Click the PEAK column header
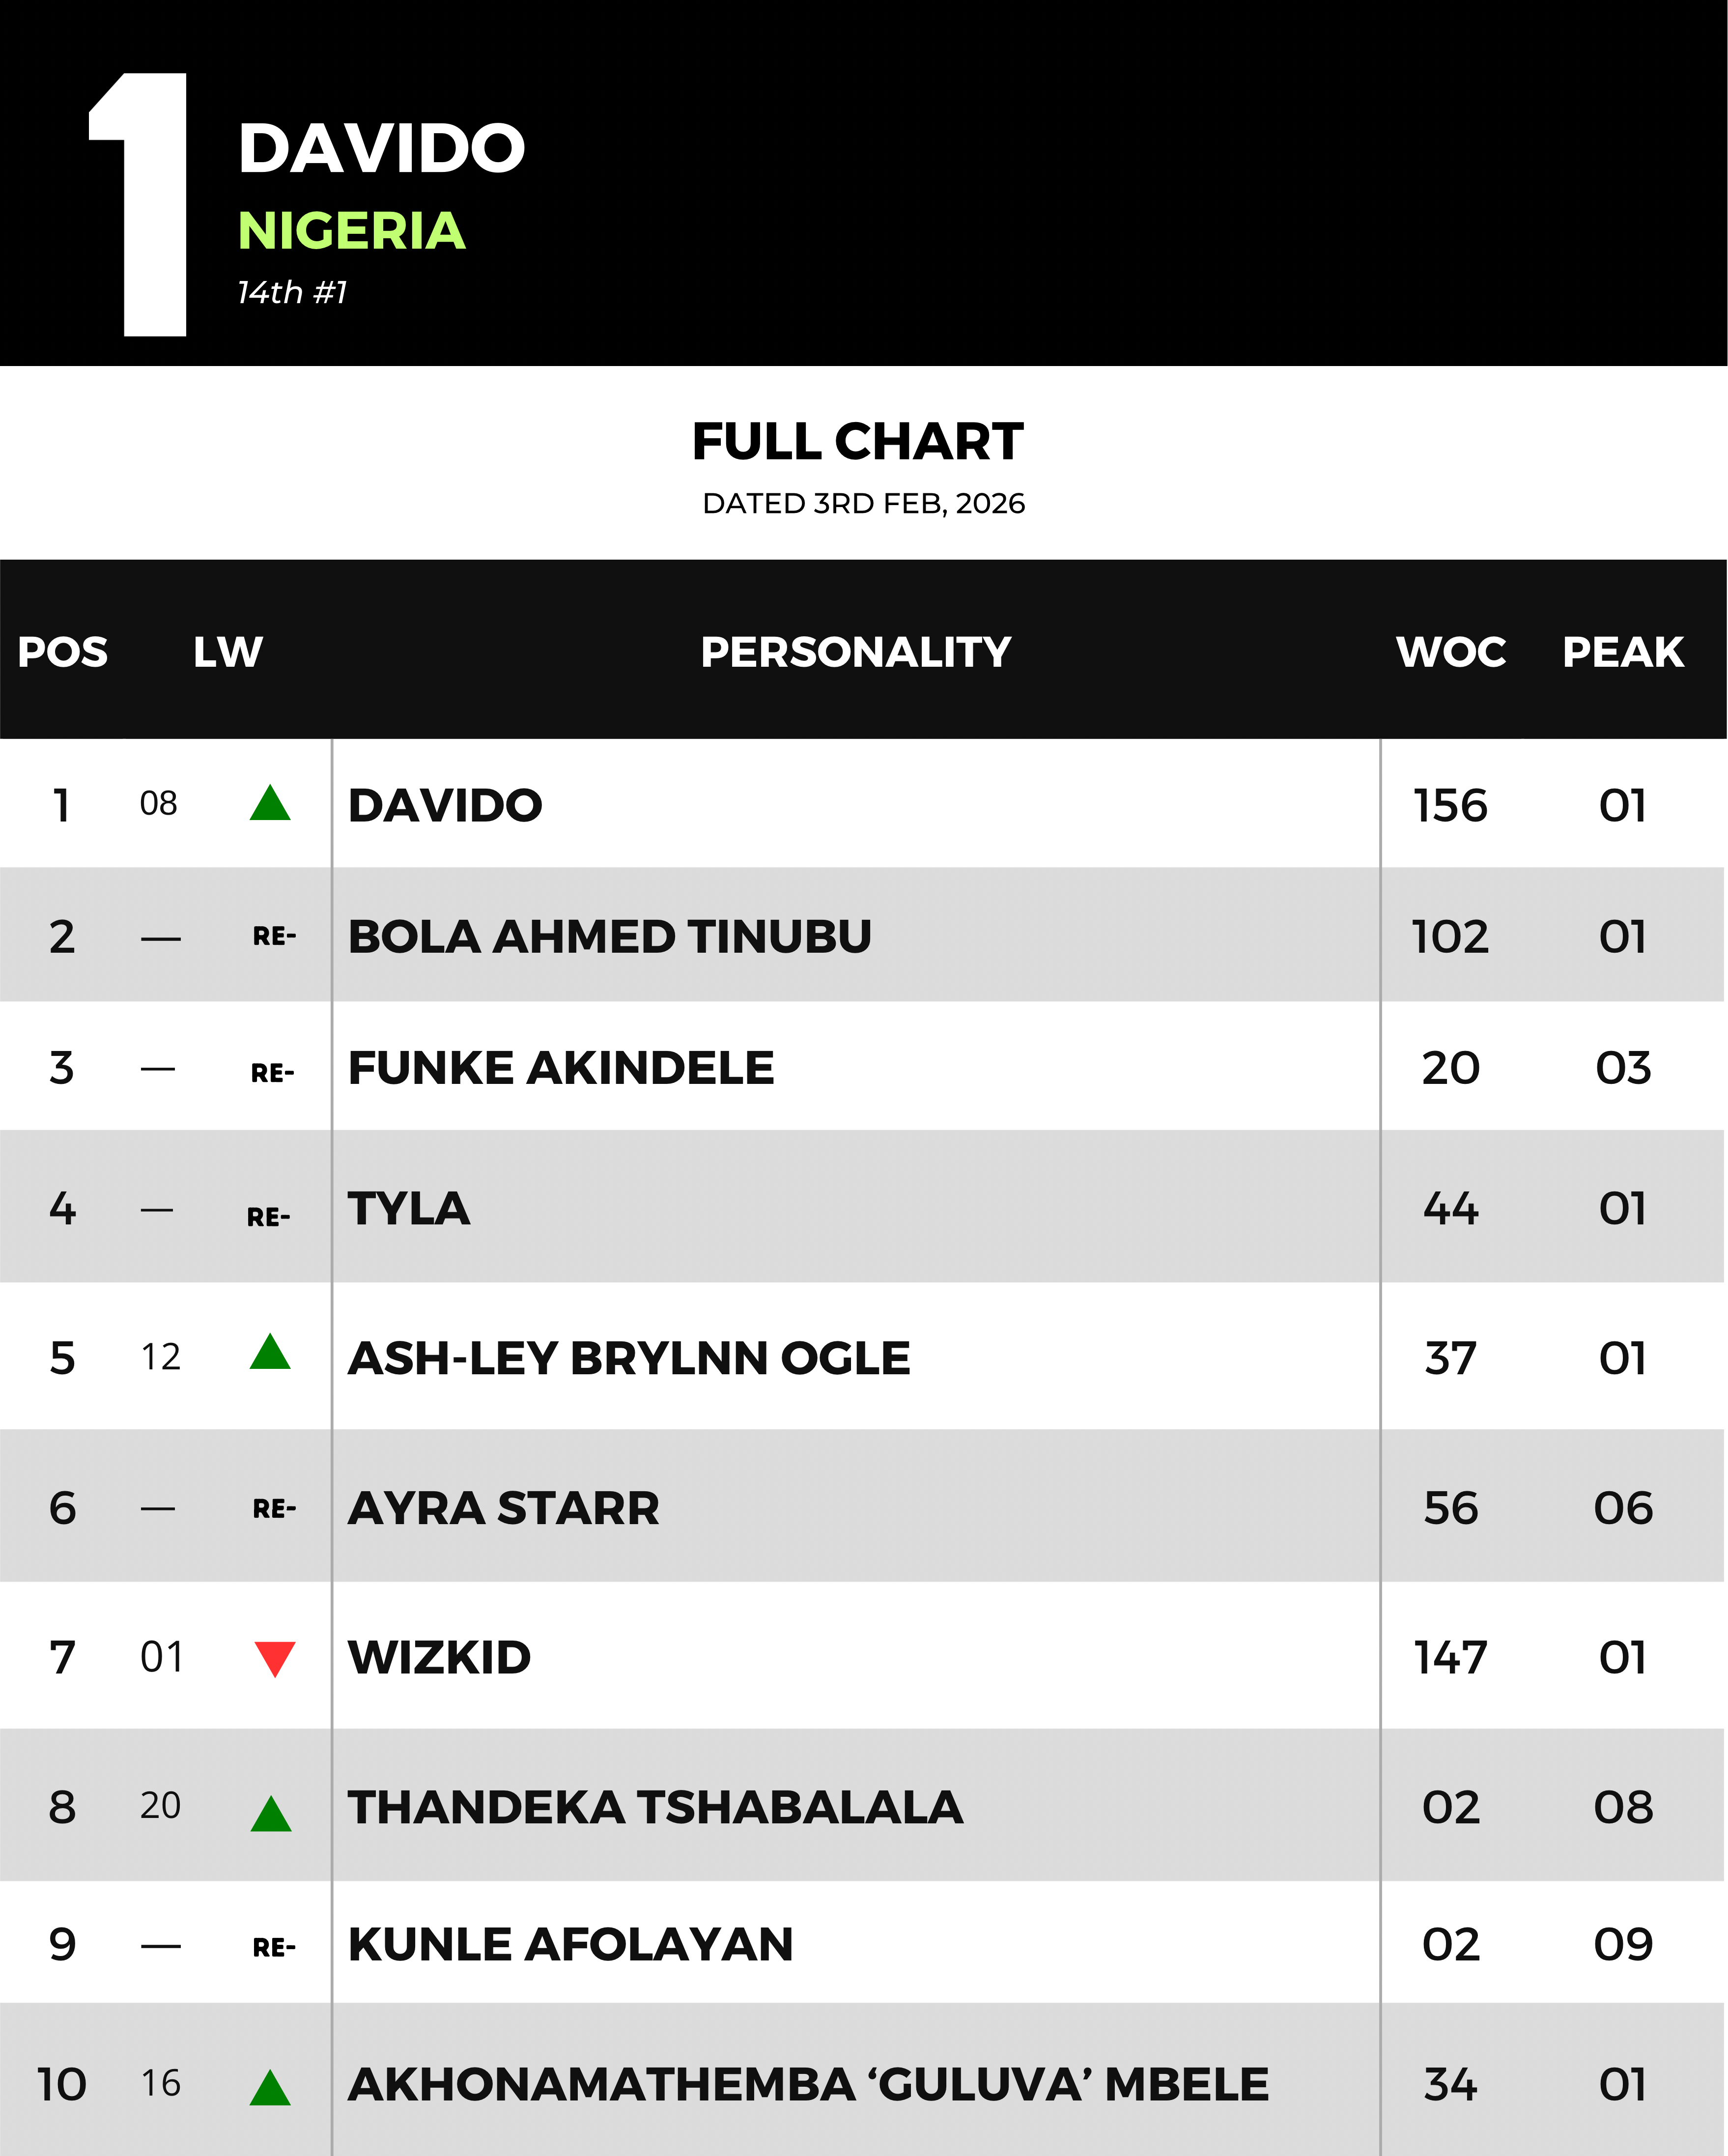 (1622, 652)
